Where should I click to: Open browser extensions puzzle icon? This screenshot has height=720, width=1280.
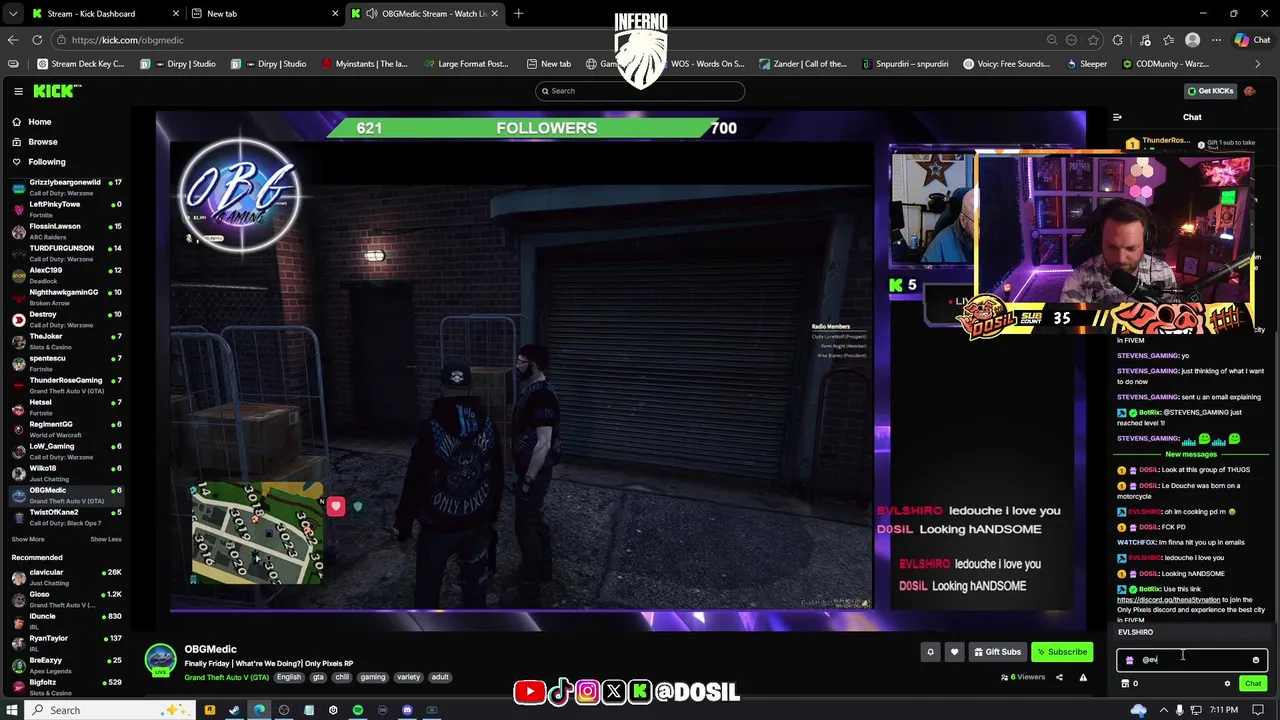point(1117,40)
